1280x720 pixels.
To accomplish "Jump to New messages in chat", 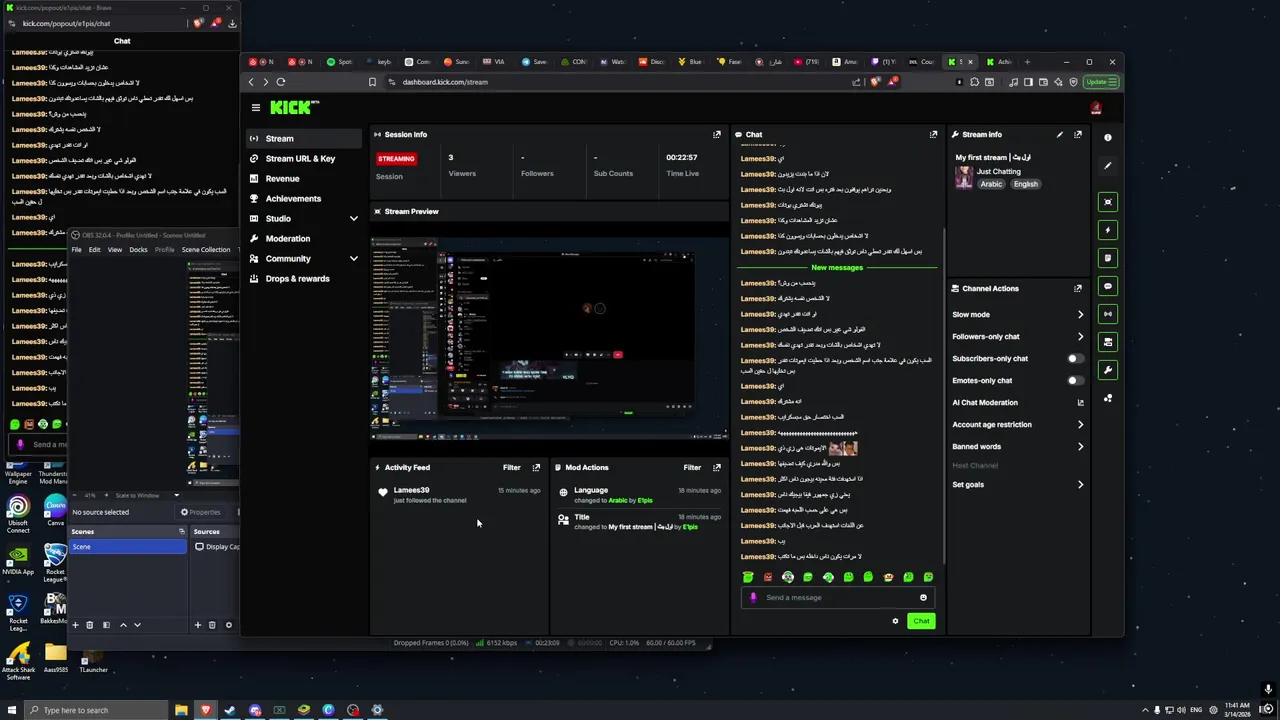I will (x=837, y=268).
